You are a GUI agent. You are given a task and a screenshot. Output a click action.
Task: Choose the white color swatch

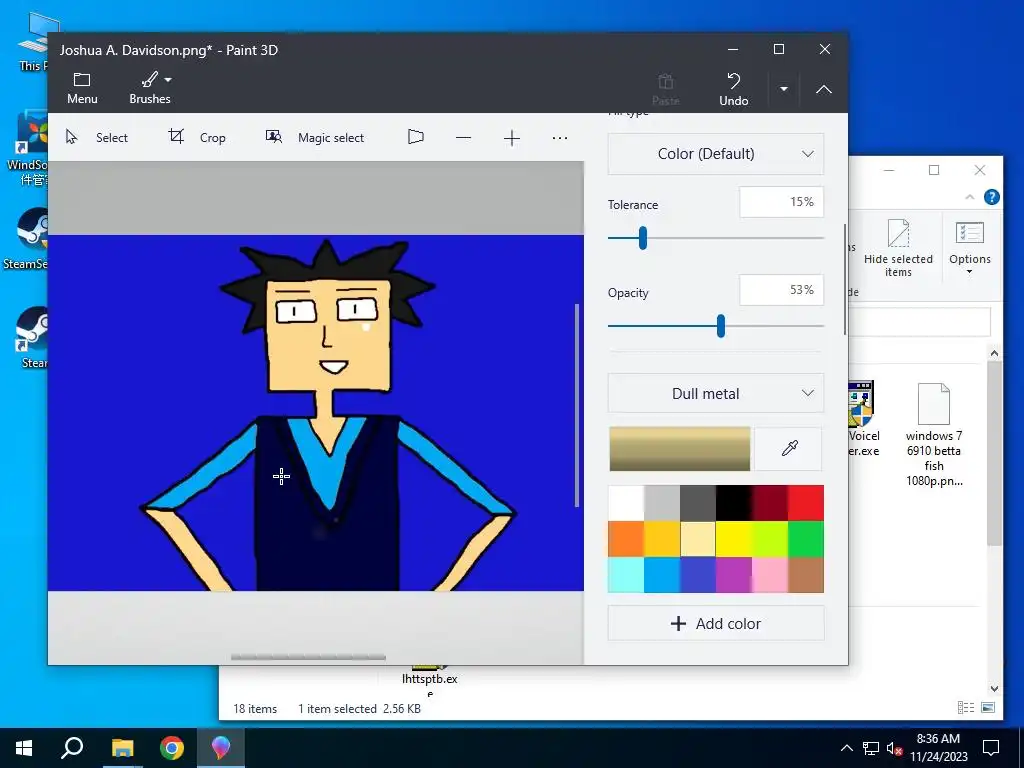(626, 503)
